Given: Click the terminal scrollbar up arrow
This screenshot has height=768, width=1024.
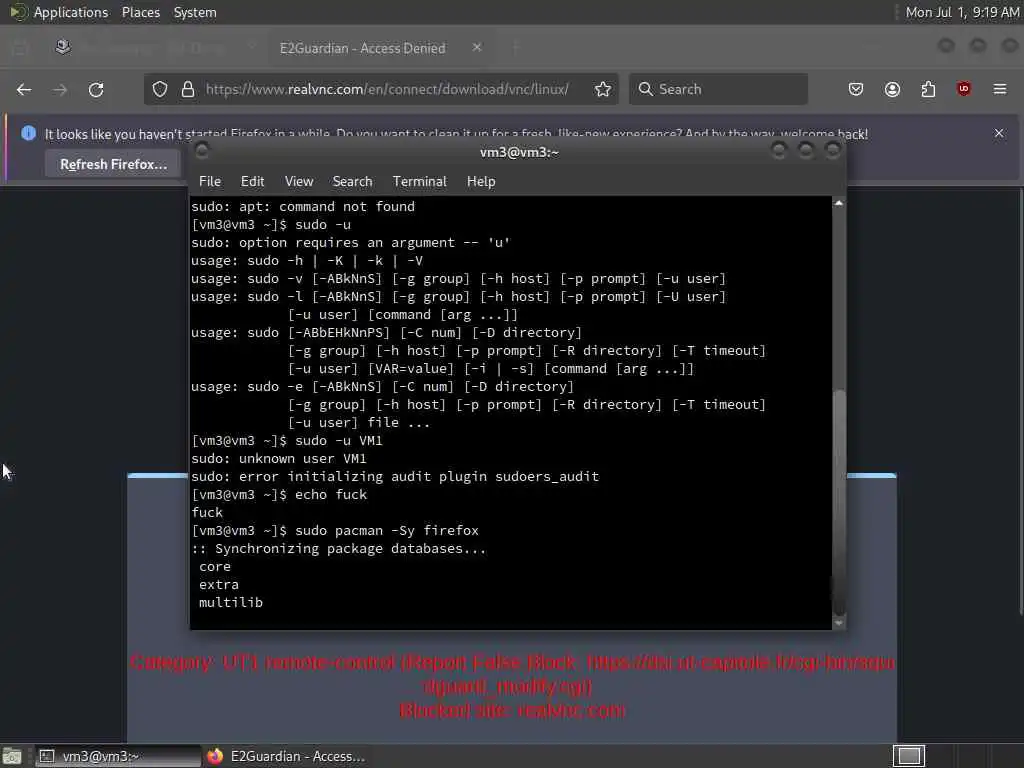Looking at the screenshot, I should pyautogui.click(x=839, y=203).
